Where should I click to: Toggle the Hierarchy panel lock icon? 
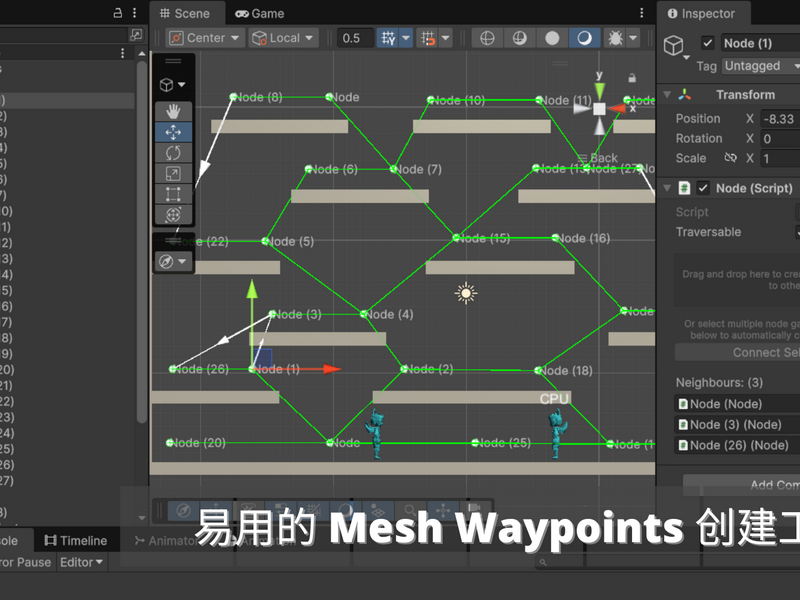(117, 13)
